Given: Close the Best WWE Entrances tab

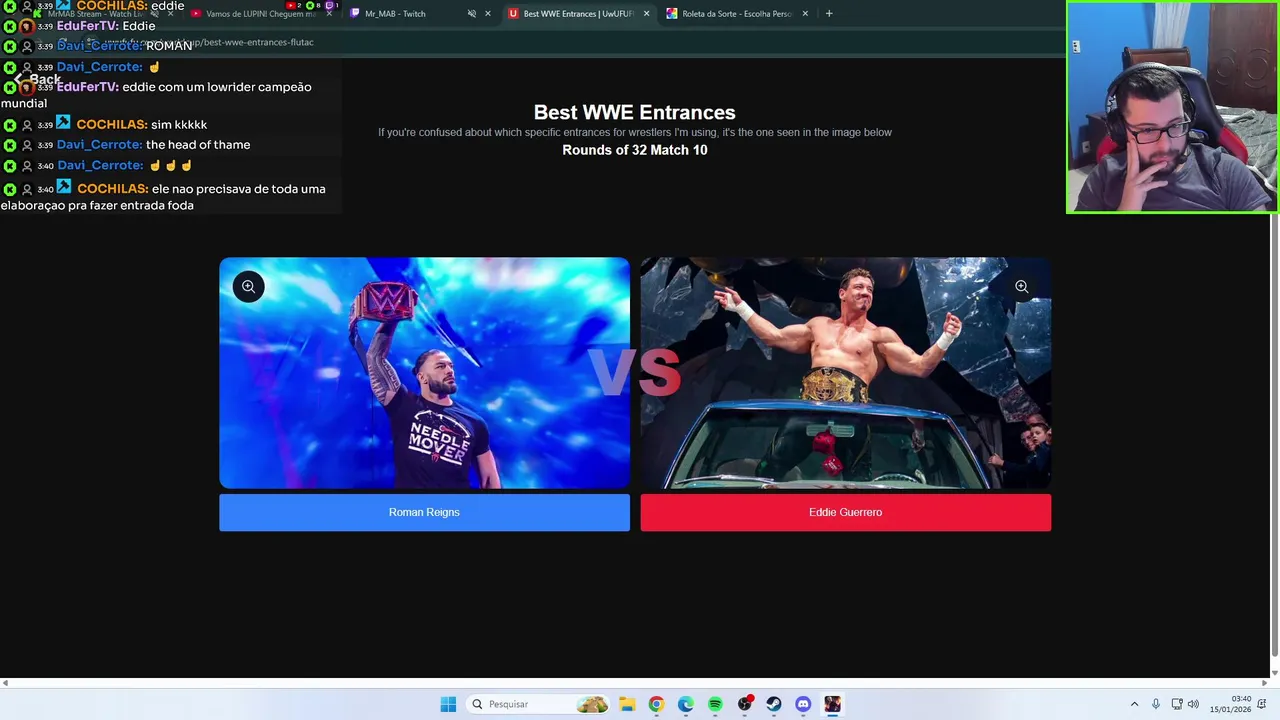Looking at the screenshot, I should tap(646, 14).
